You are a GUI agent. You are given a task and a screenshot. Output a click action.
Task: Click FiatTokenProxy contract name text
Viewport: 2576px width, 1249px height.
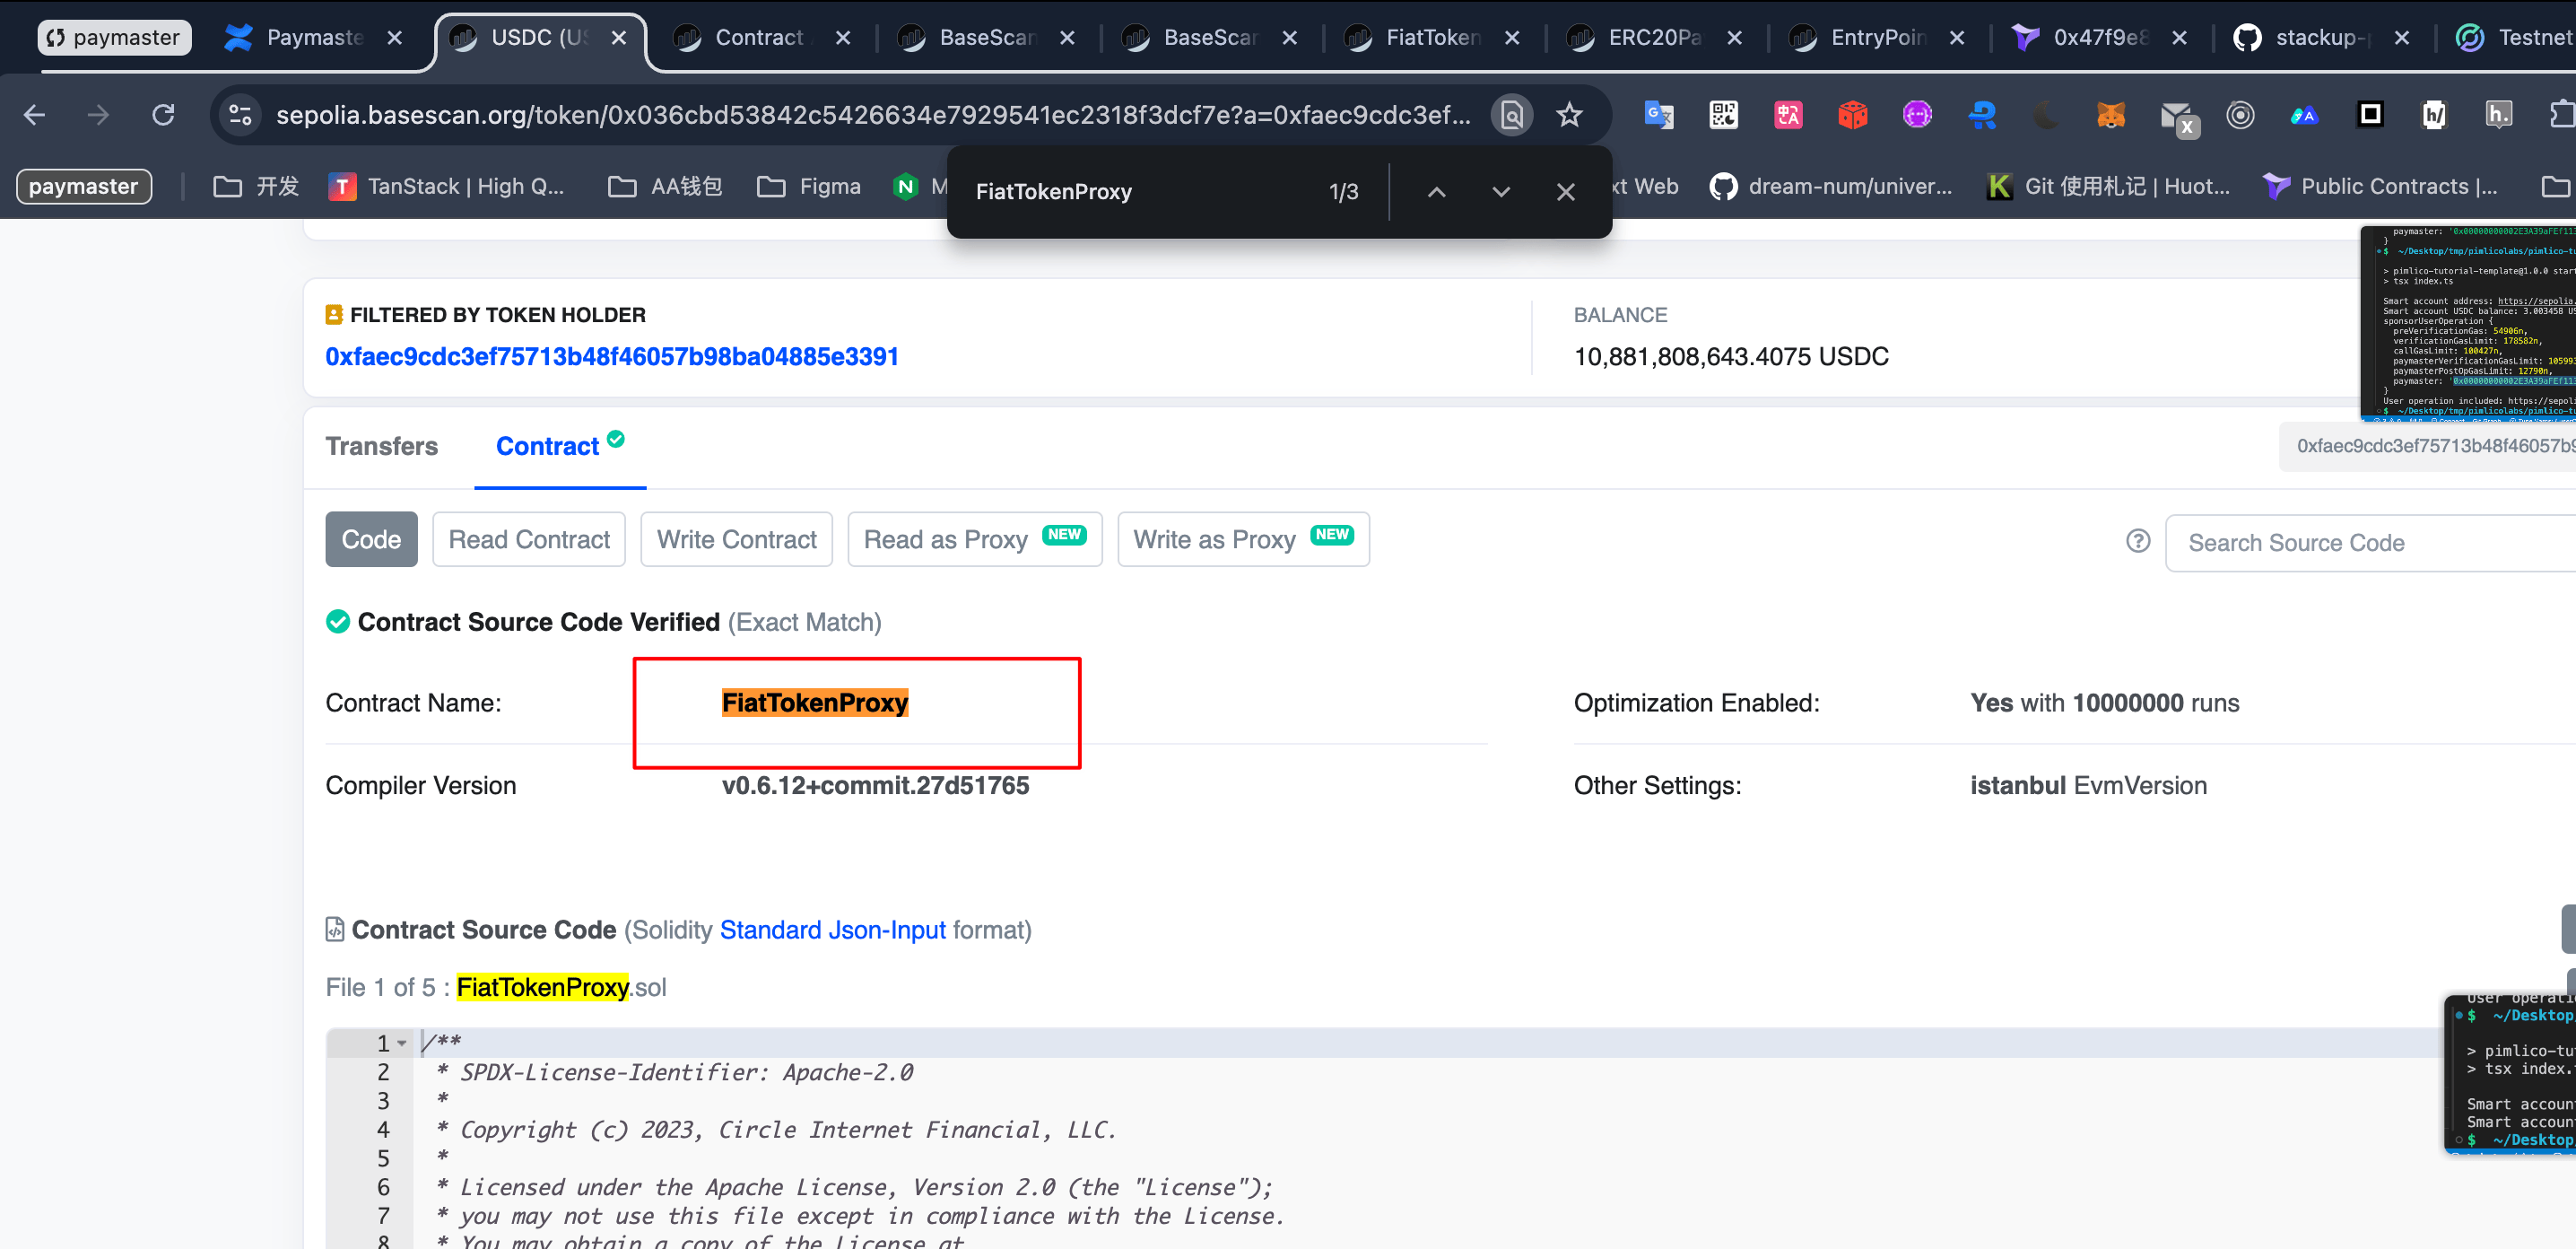[x=815, y=703]
